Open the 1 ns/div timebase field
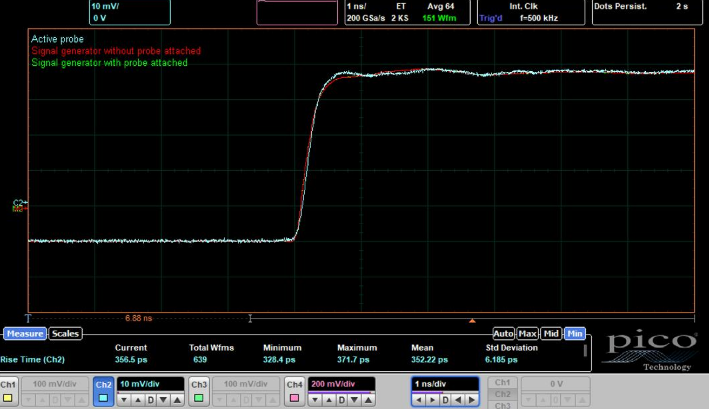 point(443,384)
